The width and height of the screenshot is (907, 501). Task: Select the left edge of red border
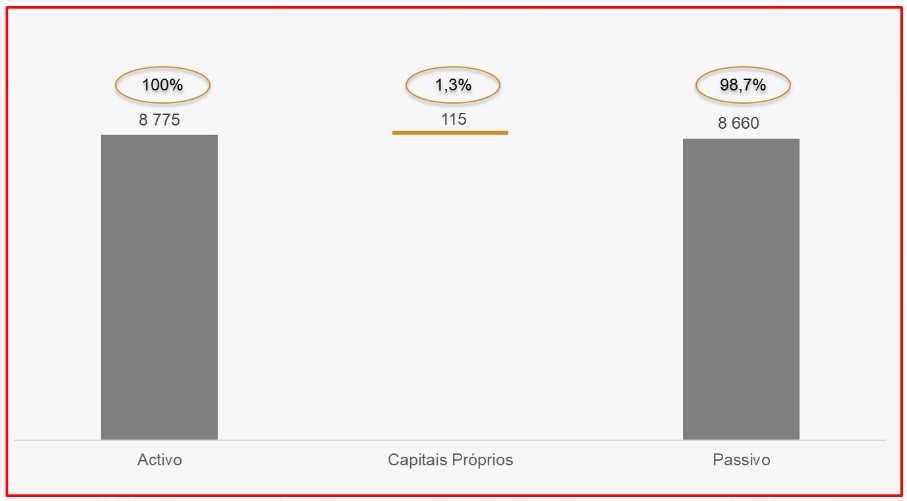click(x=7, y=250)
